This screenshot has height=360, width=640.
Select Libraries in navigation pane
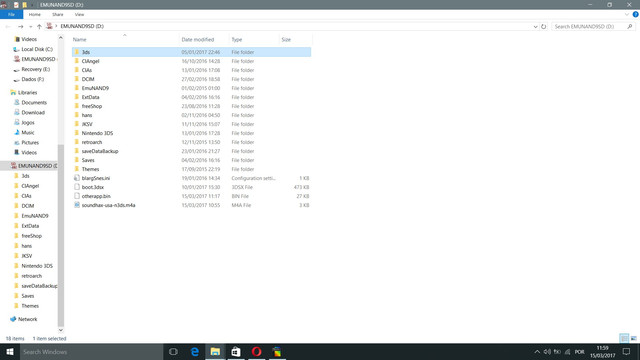[24, 93]
